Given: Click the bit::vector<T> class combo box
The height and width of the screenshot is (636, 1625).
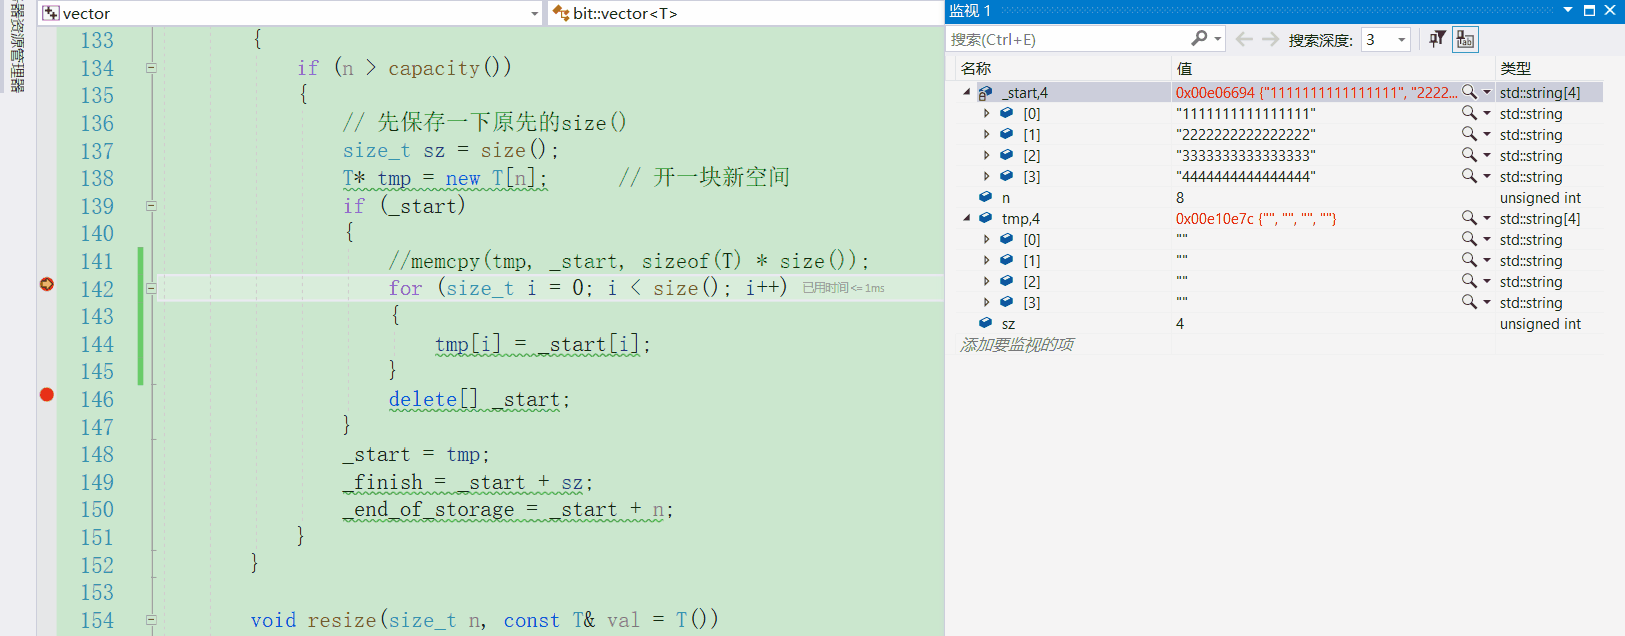Looking at the screenshot, I should (x=744, y=13).
